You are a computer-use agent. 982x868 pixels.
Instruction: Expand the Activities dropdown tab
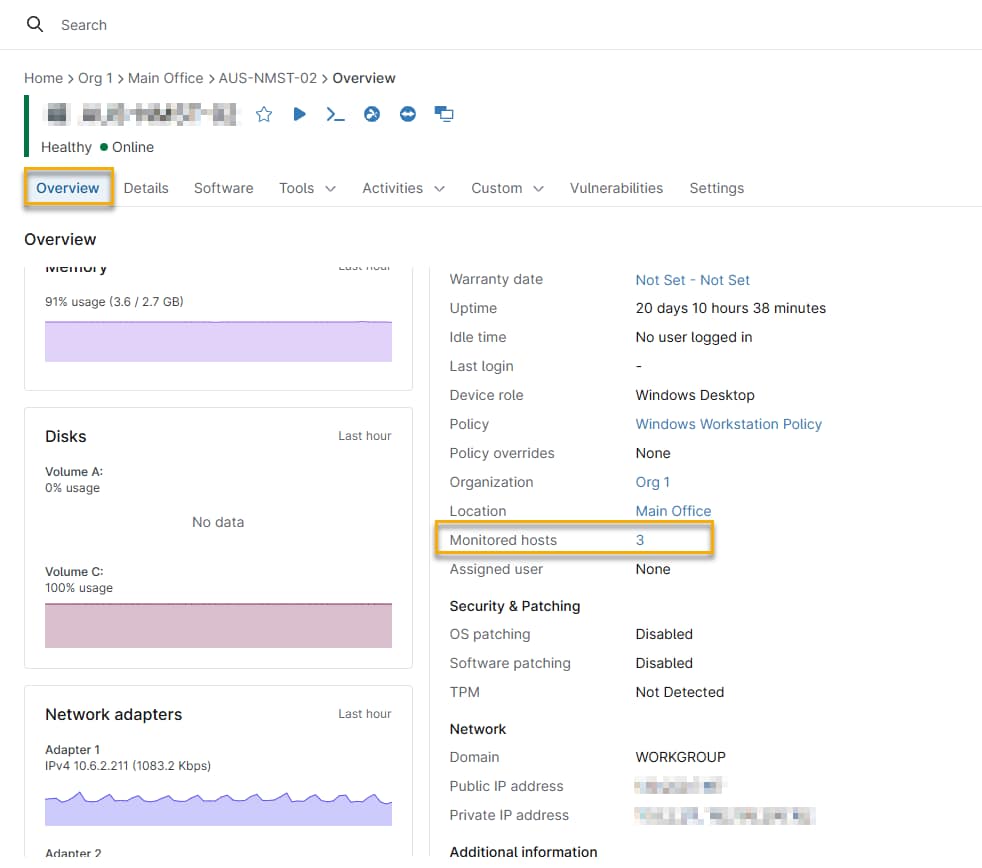(403, 188)
